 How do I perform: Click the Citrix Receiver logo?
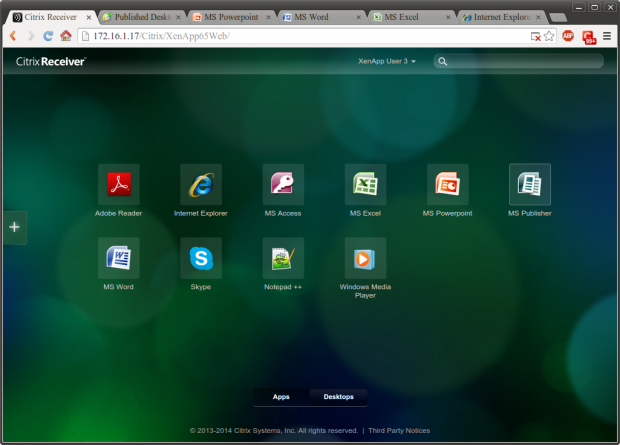click(x=51, y=61)
